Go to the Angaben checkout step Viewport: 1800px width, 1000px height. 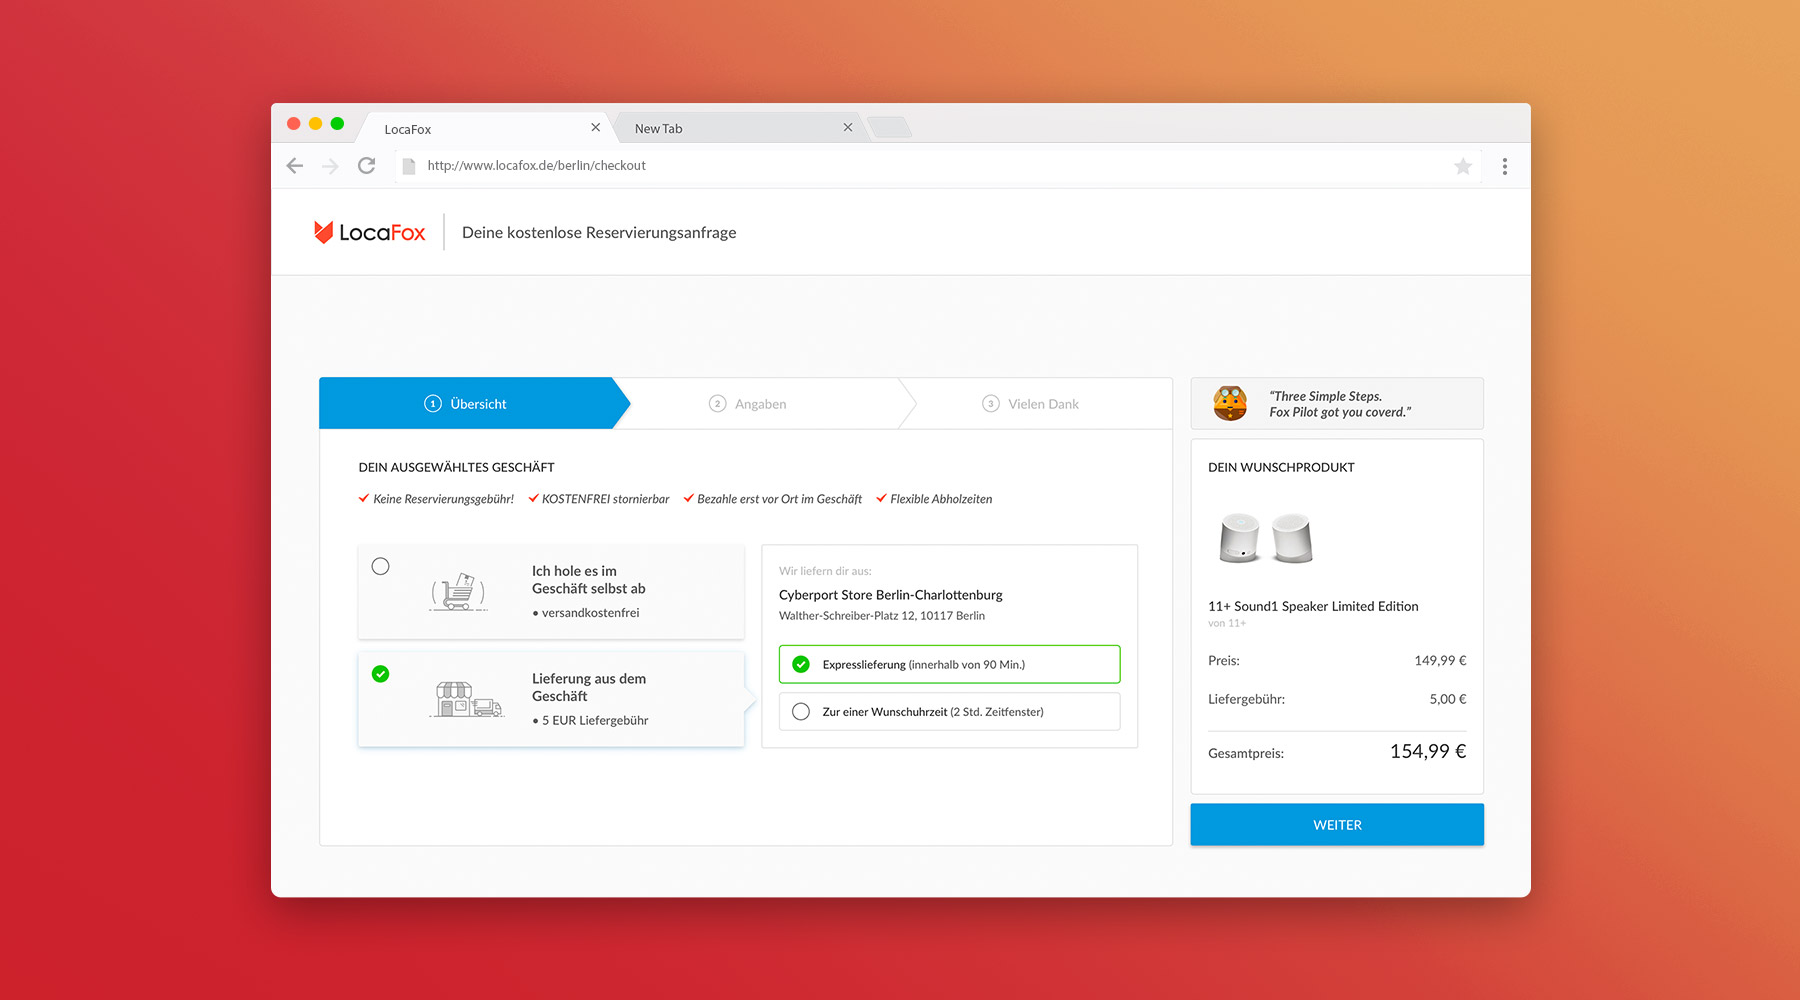tap(748, 404)
